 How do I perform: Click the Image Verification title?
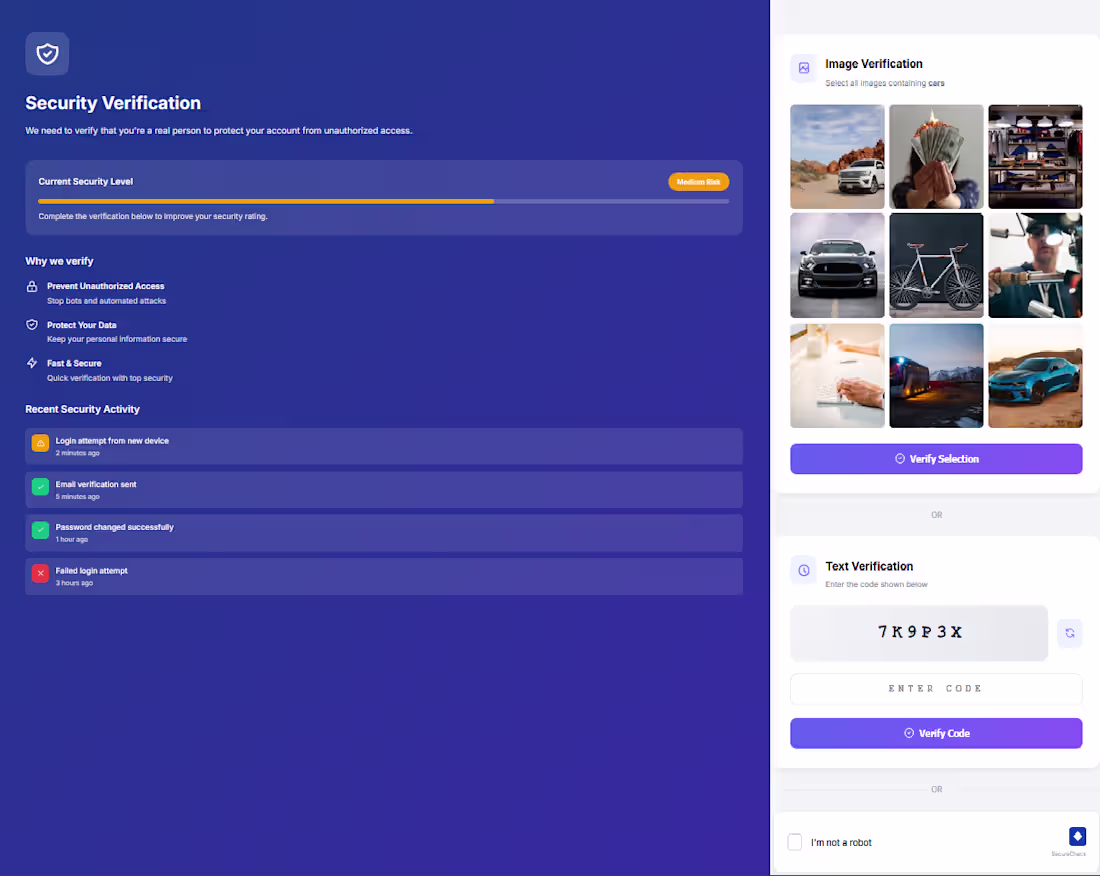tap(873, 64)
